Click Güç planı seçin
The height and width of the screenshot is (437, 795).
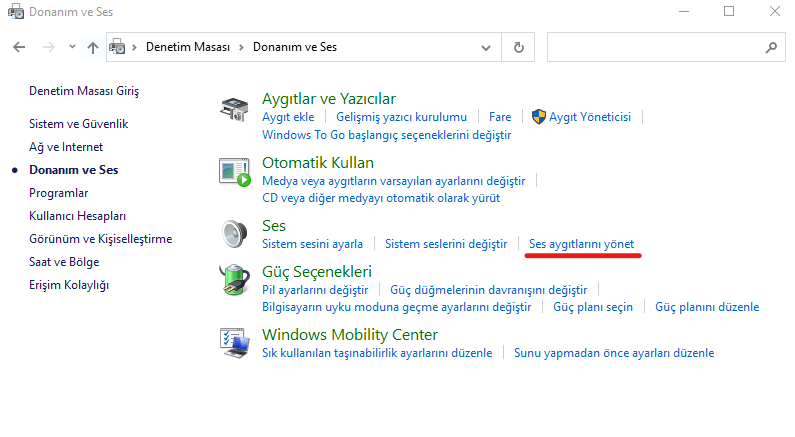[x=593, y=307]
